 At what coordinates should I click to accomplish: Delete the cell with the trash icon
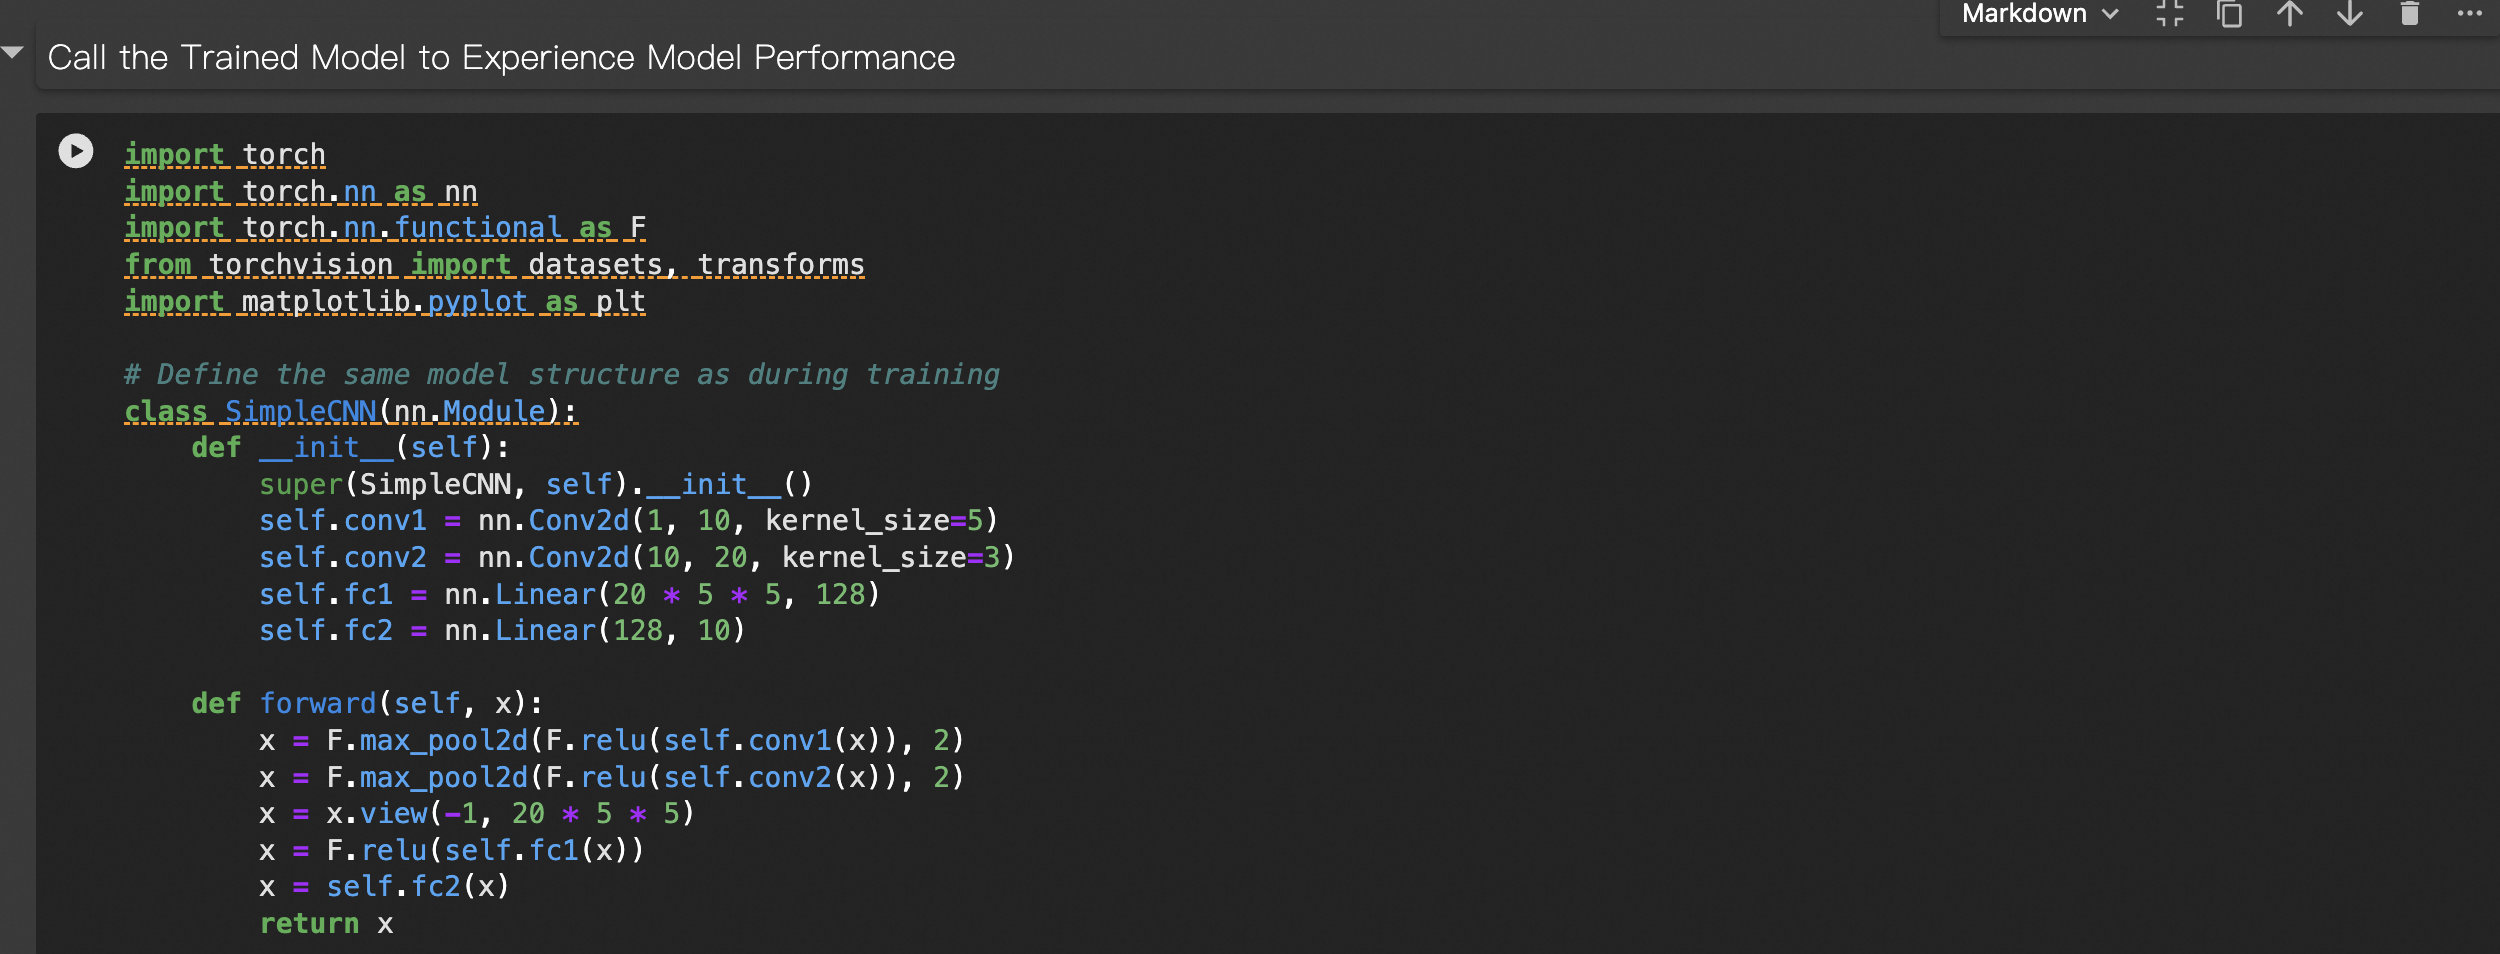point(2410,14)
